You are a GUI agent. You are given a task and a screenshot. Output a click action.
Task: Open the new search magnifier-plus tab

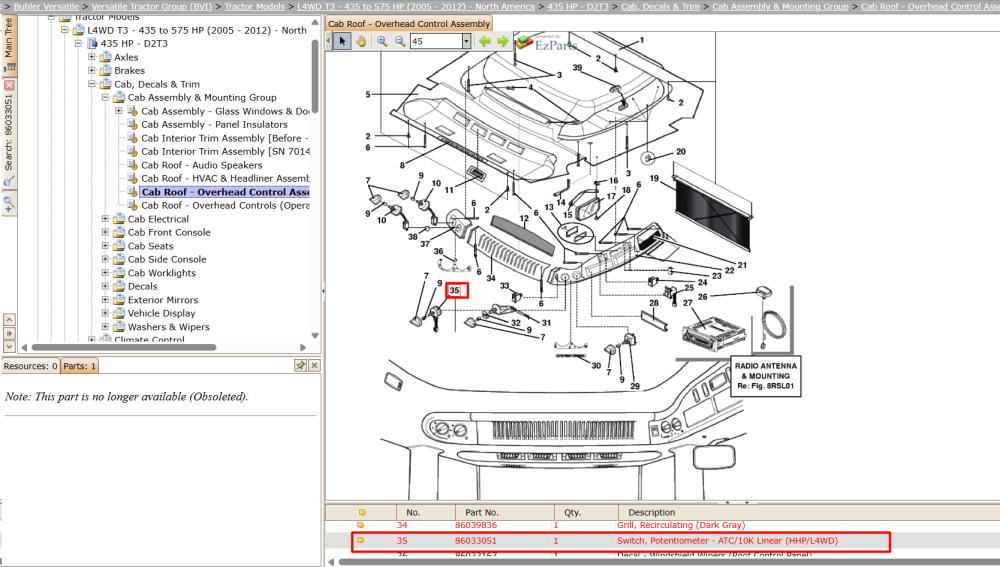pyautogui.click(x=9, y=204)
